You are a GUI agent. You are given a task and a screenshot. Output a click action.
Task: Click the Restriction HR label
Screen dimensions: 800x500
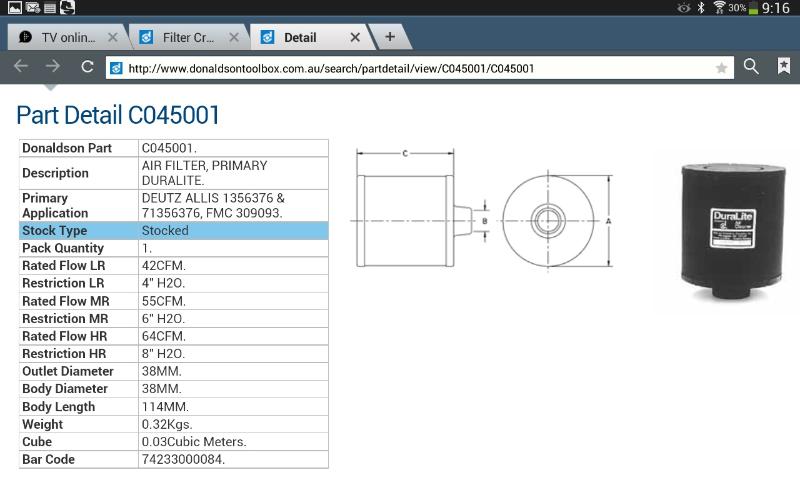pos(64,354)
